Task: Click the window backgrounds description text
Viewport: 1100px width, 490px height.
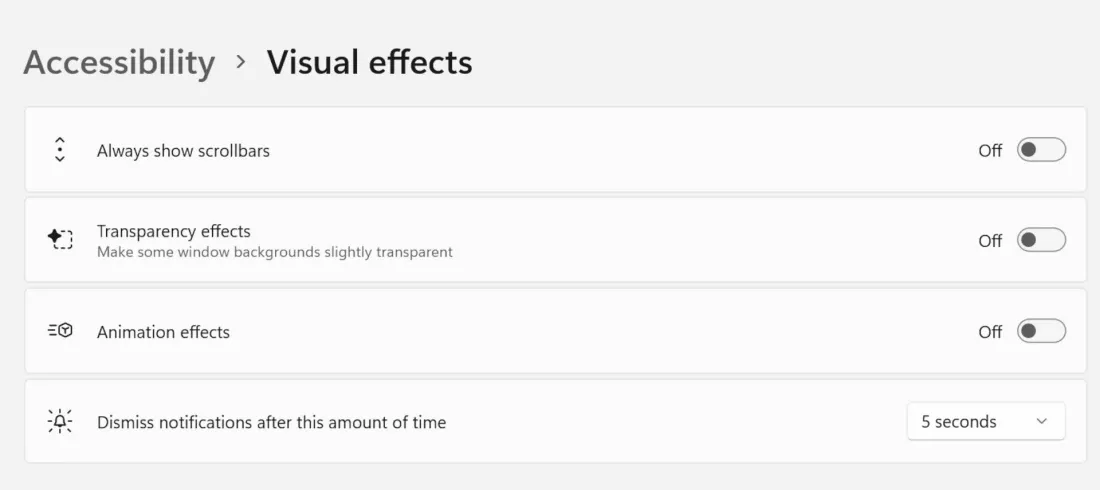Action: pos(275,252)
